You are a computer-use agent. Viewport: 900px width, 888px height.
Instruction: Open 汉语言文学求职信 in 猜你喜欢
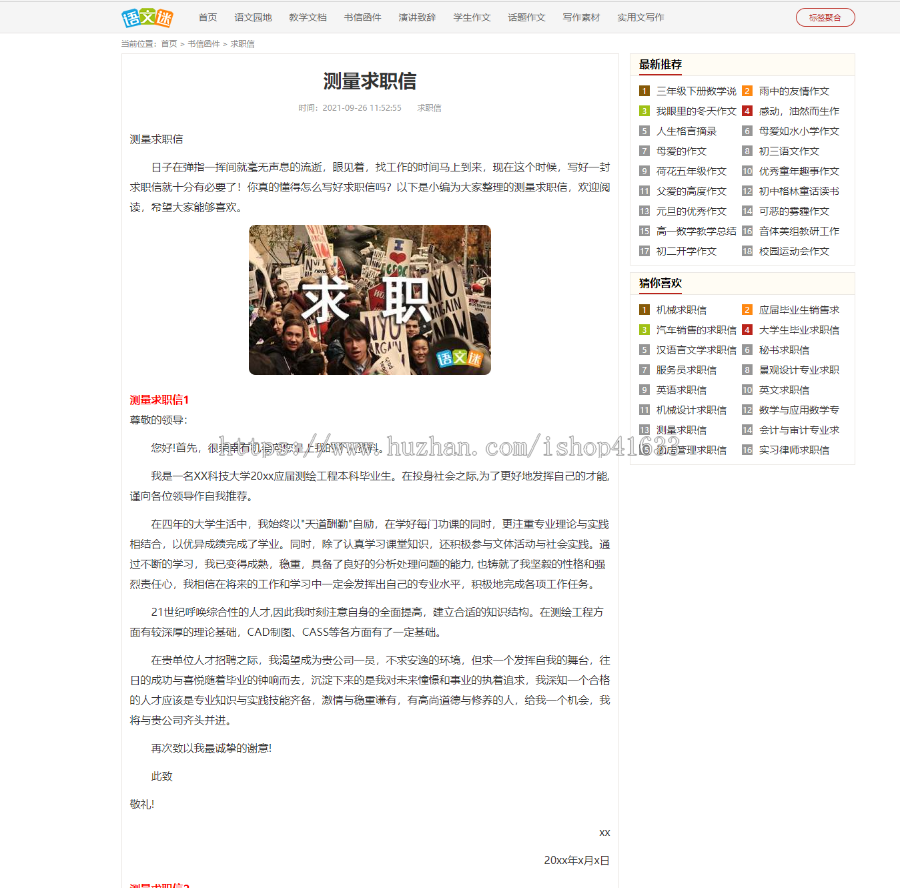pyautogui.click(x=696, y=350)
